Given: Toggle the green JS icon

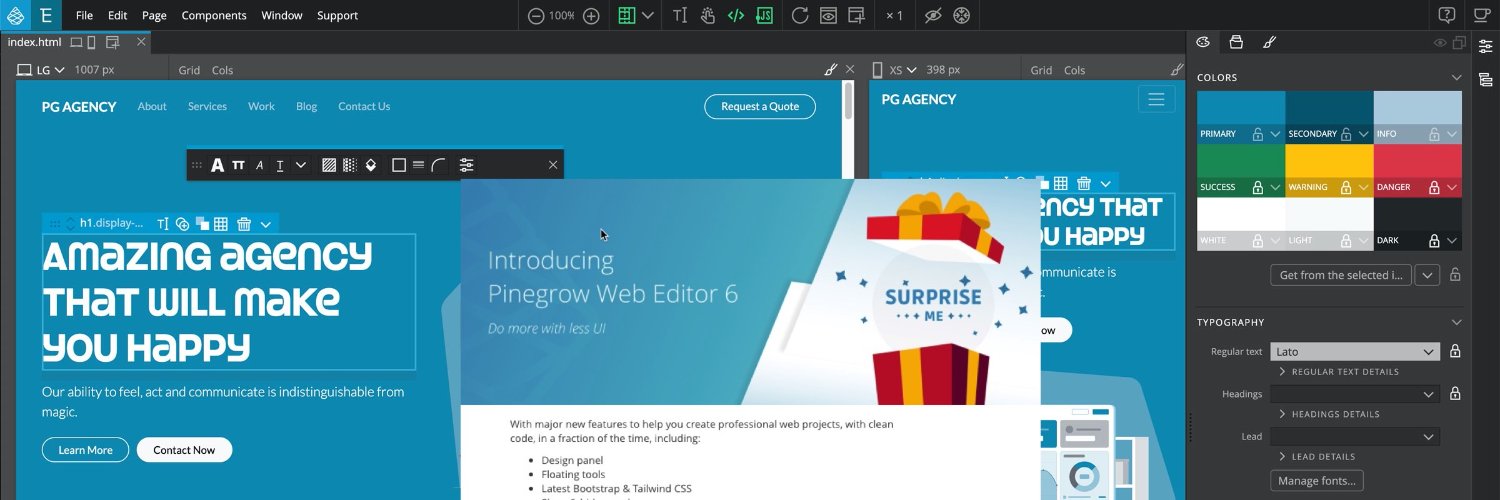Looking at the screenshot, I should coord(763,15).
